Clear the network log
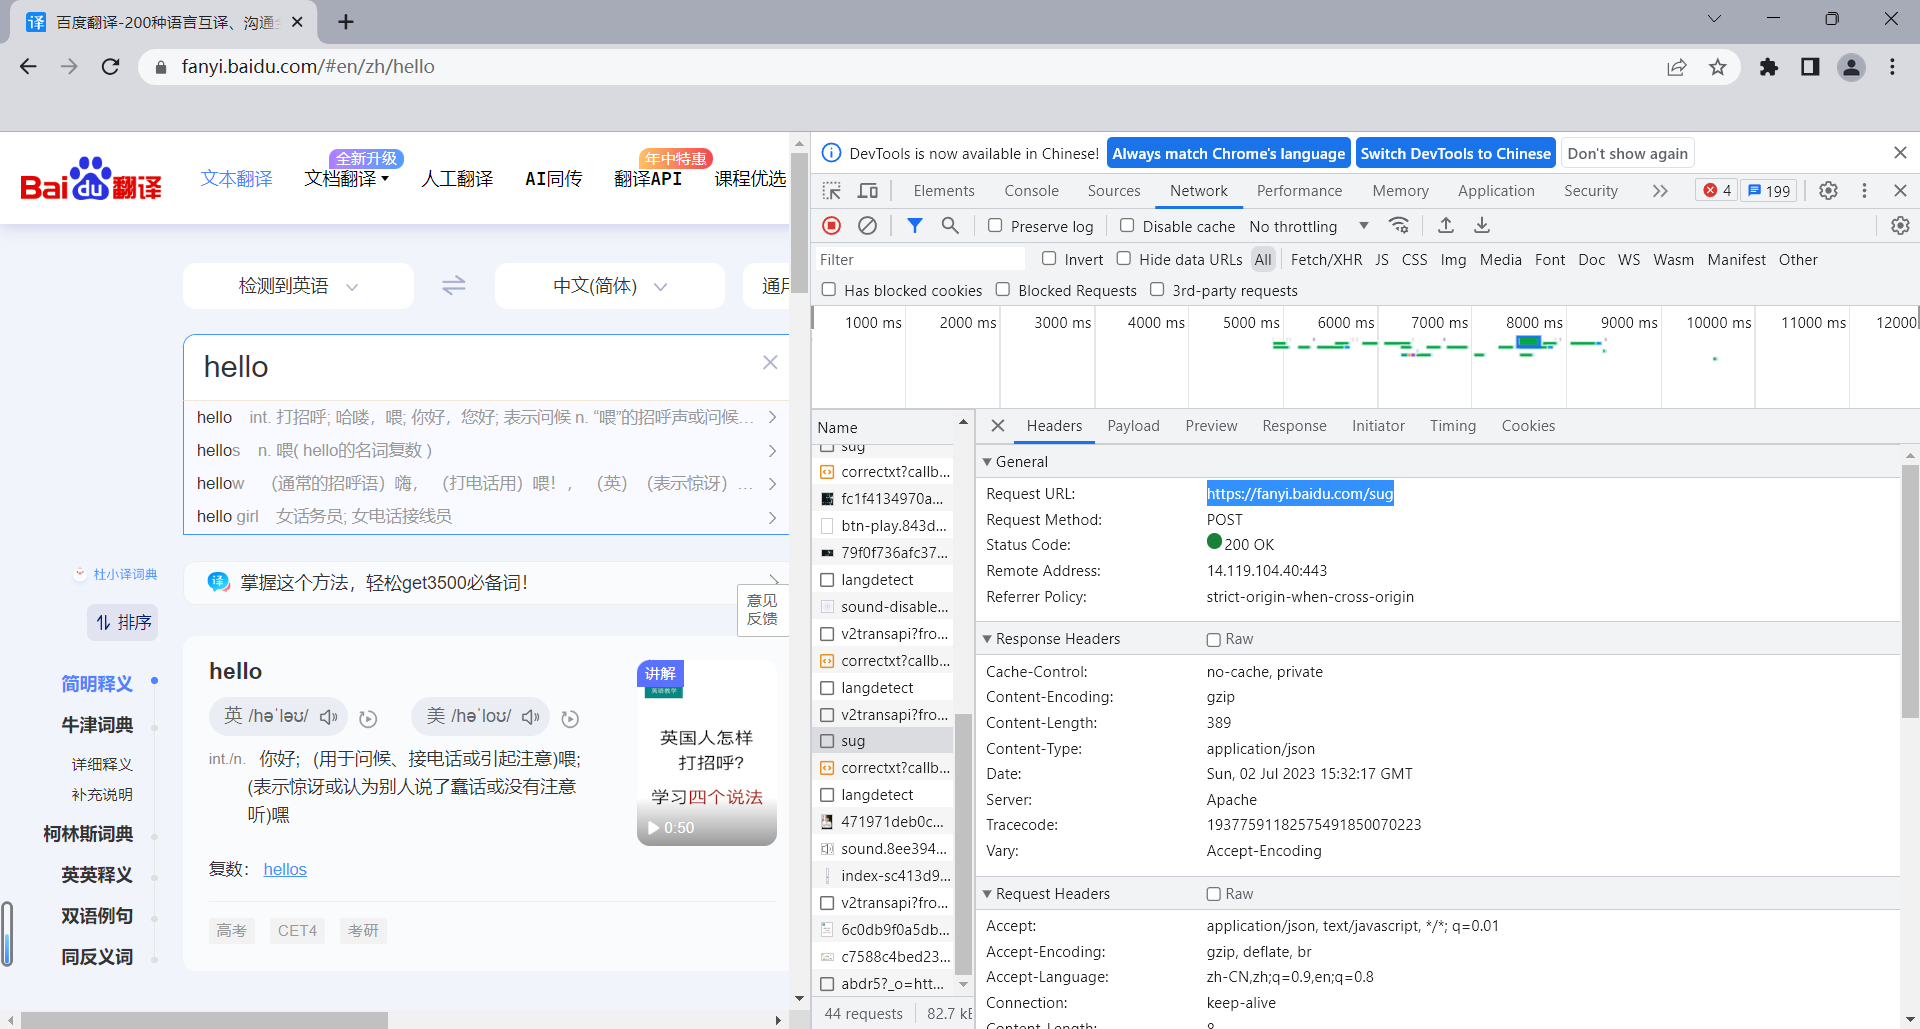This screenshot has width=1920, height=1029. pos(868,226)
